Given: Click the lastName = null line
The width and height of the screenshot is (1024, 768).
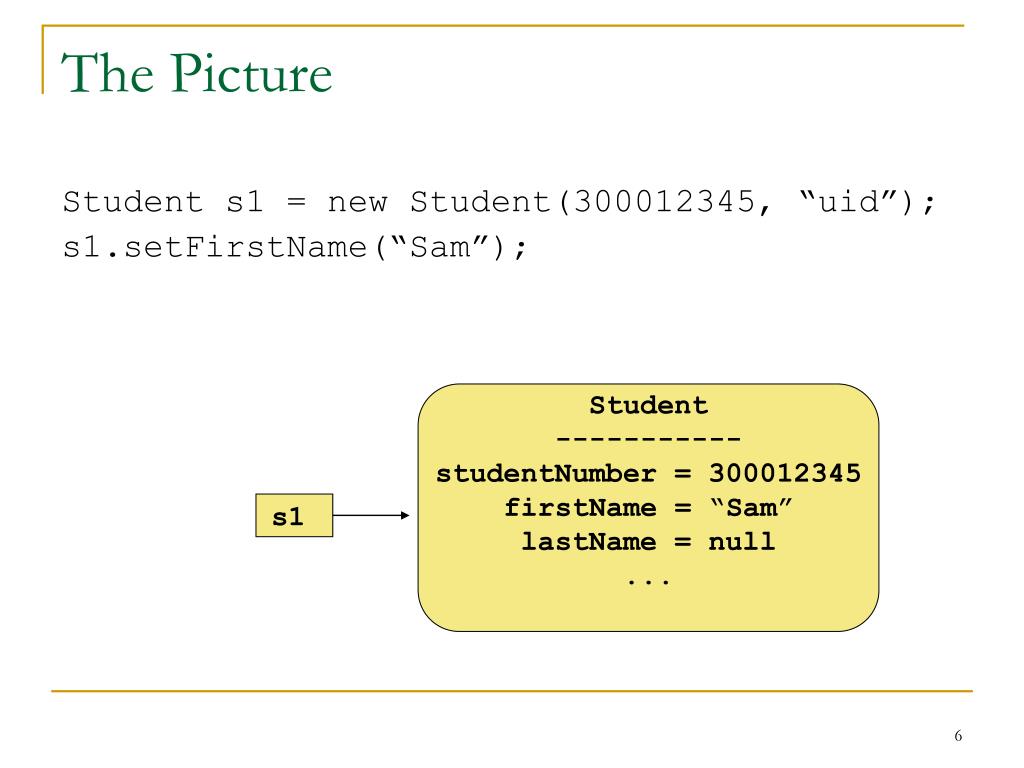Looking at the screenshot, I should (648, 541).
